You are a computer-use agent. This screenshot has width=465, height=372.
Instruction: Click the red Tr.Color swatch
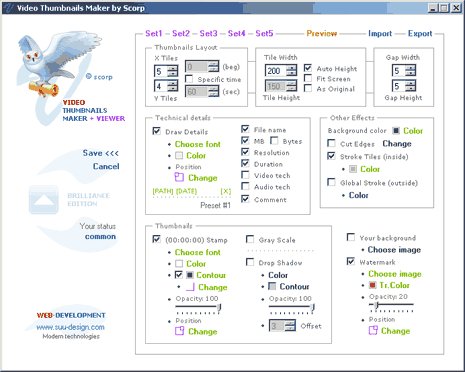[372, 285]
